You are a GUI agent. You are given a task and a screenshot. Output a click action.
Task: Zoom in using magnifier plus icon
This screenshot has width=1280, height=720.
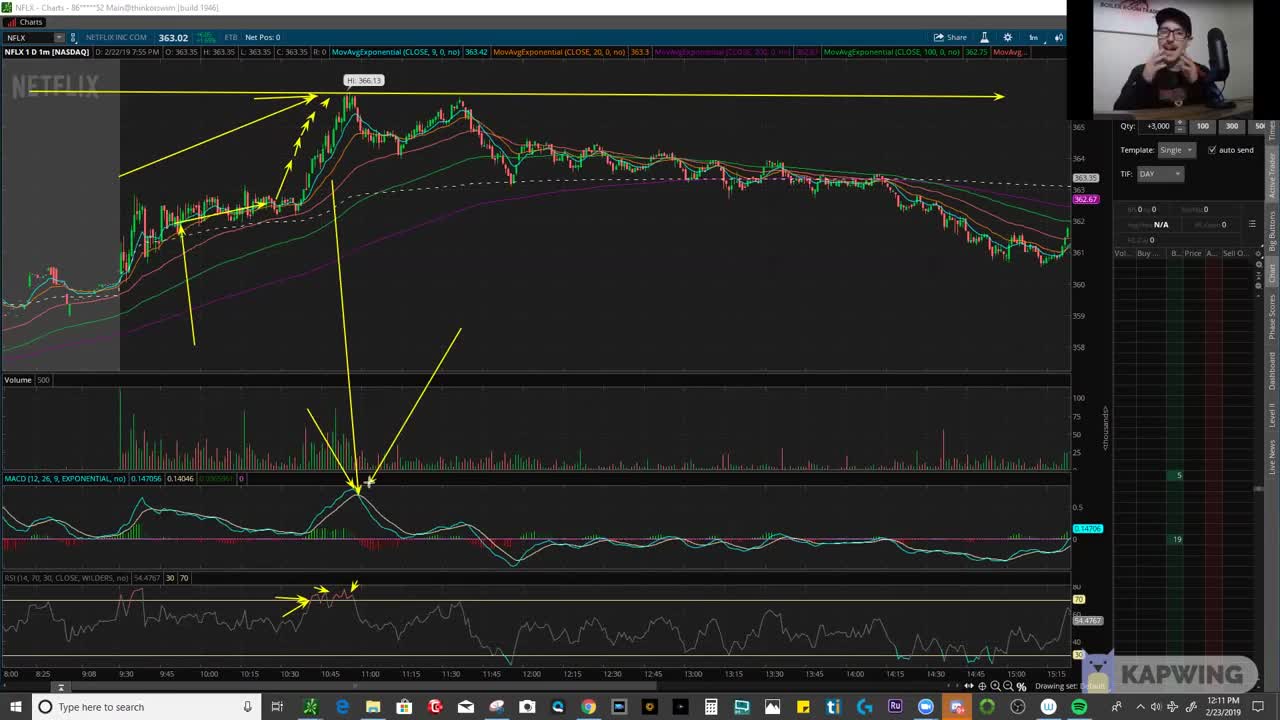click(x=995, y=686)
